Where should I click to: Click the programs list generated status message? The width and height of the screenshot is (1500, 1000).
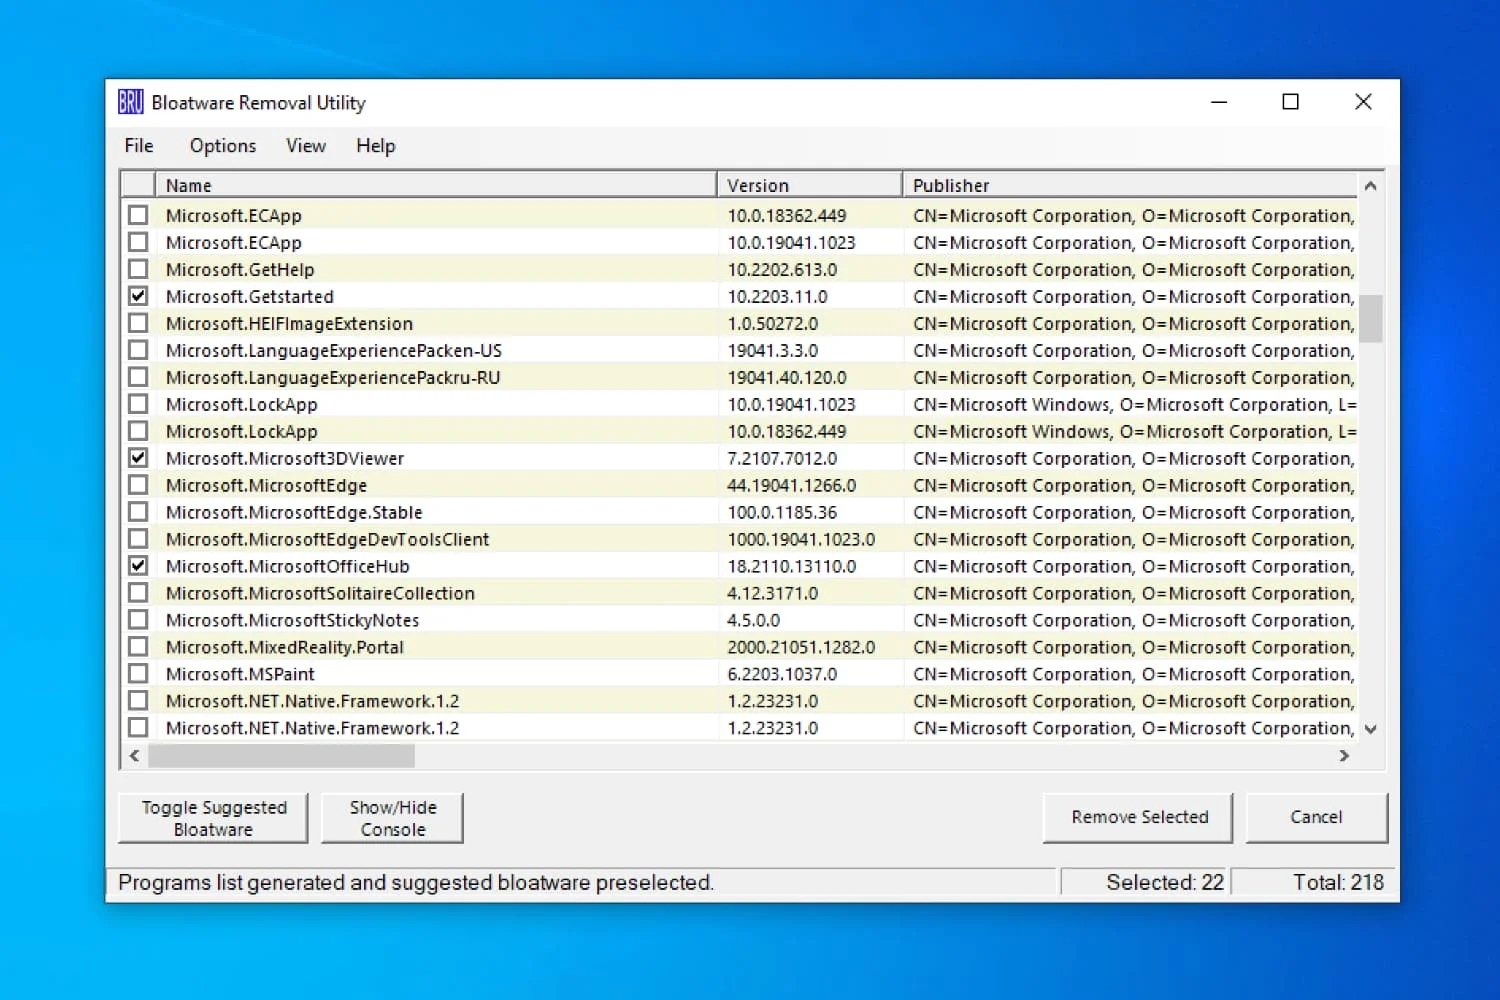coord(416,882)
